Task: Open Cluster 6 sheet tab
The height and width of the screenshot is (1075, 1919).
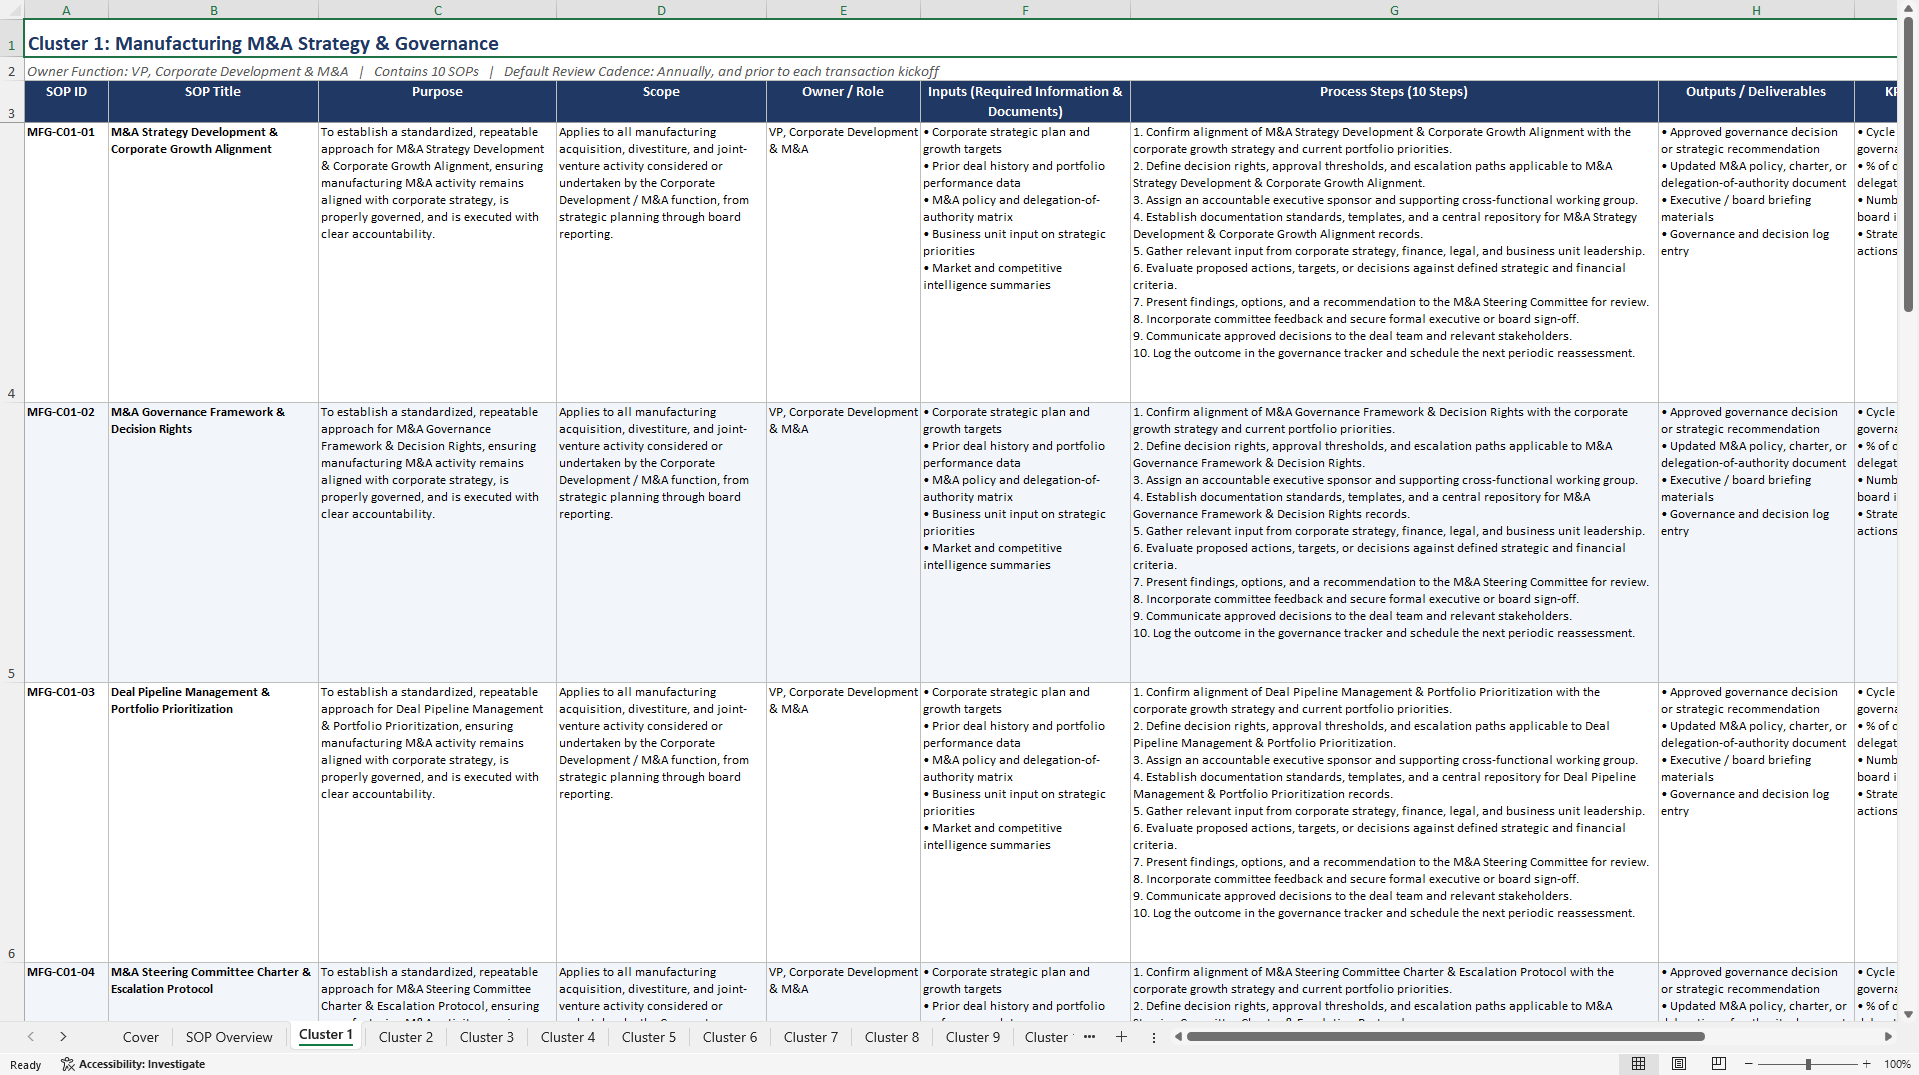Action: pyautogui.click(x=730, y=1037)
